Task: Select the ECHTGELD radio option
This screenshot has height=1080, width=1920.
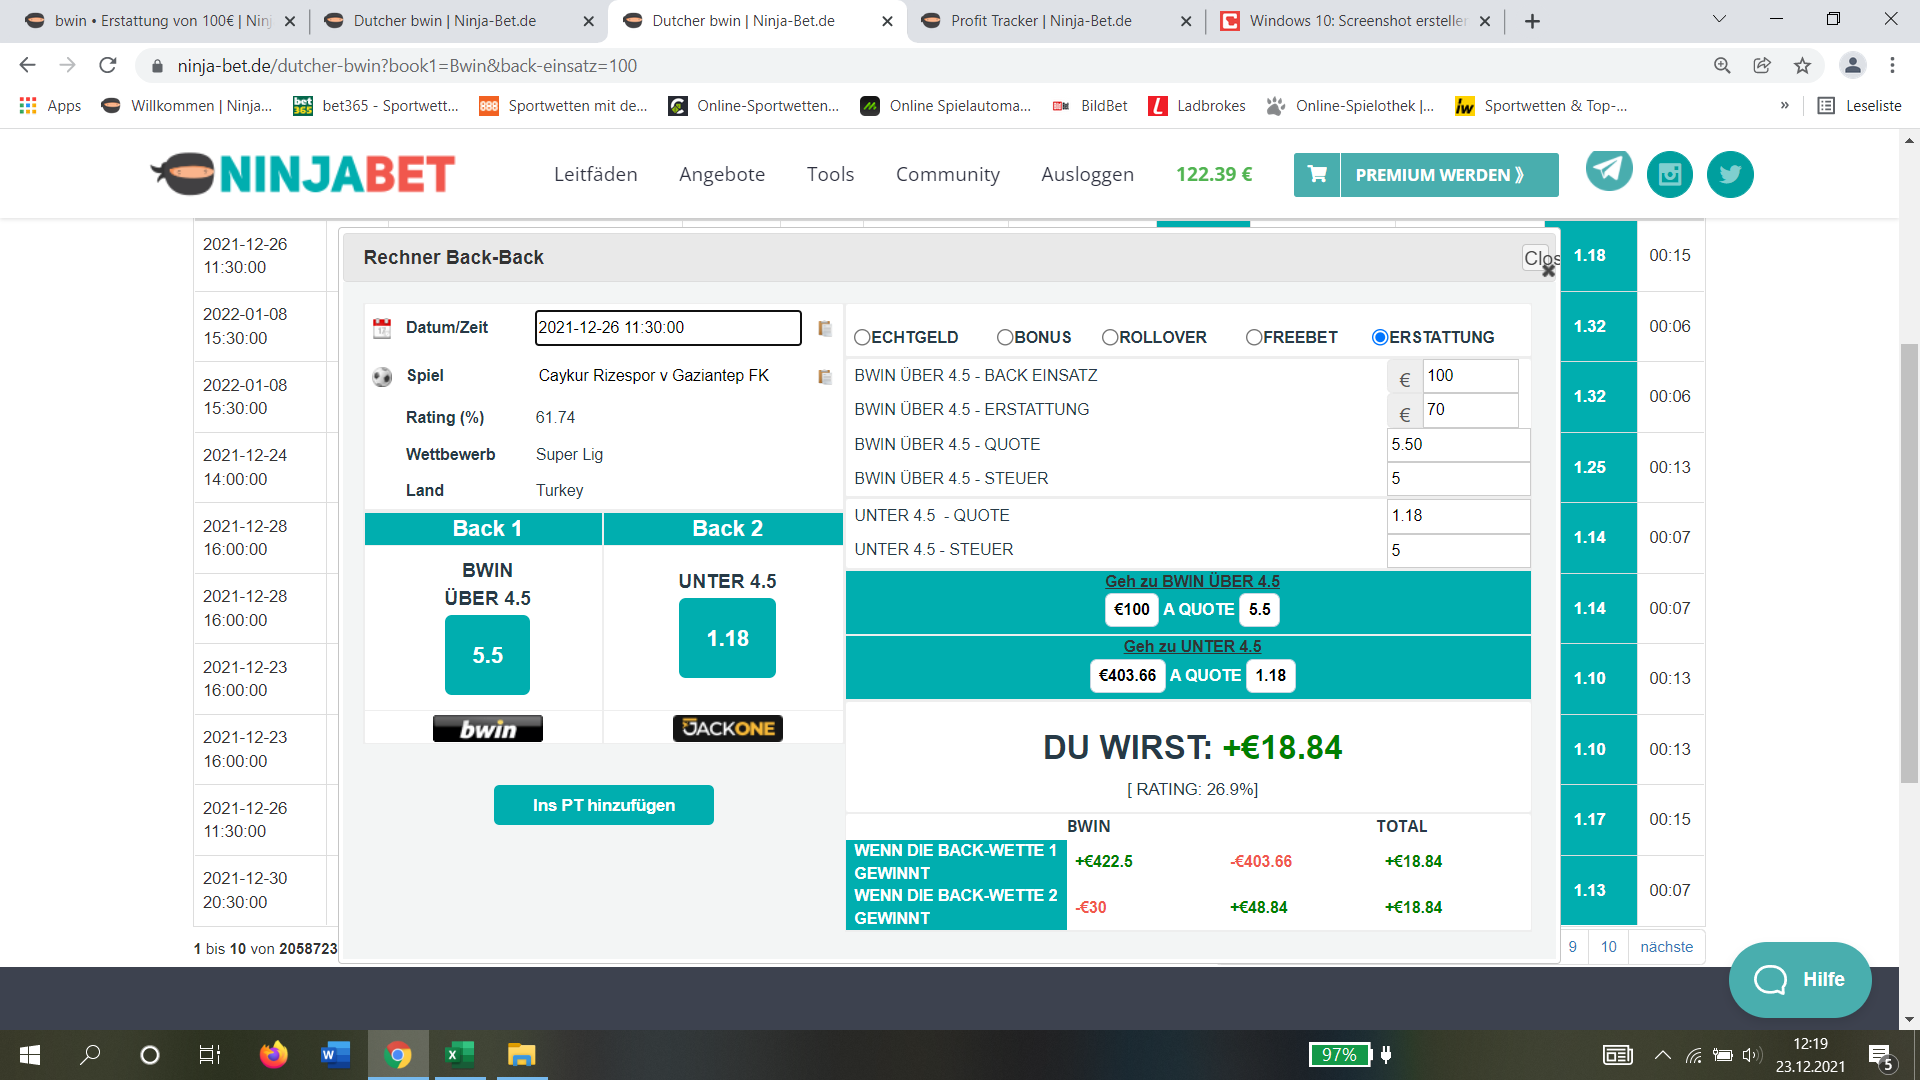Action: (862, 338)
